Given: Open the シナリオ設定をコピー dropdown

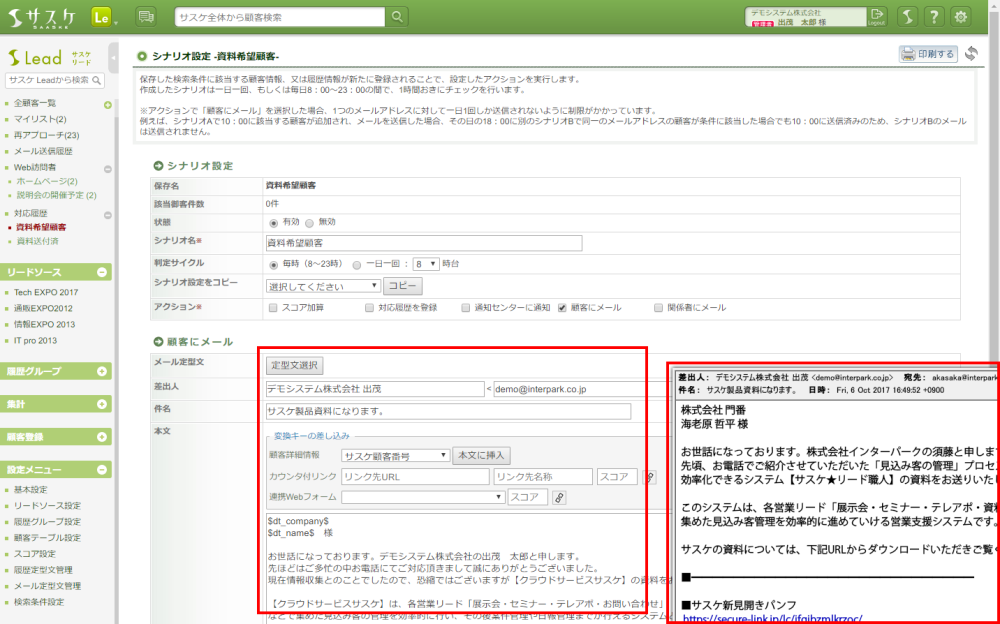Looking at the screenshot, I should 324,286.
